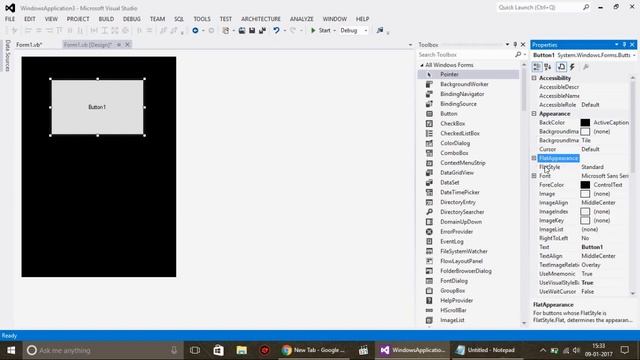This screenshot has height=360, width=640.
Task: Pin the Toolbox panel
Action: coord(515,44)
